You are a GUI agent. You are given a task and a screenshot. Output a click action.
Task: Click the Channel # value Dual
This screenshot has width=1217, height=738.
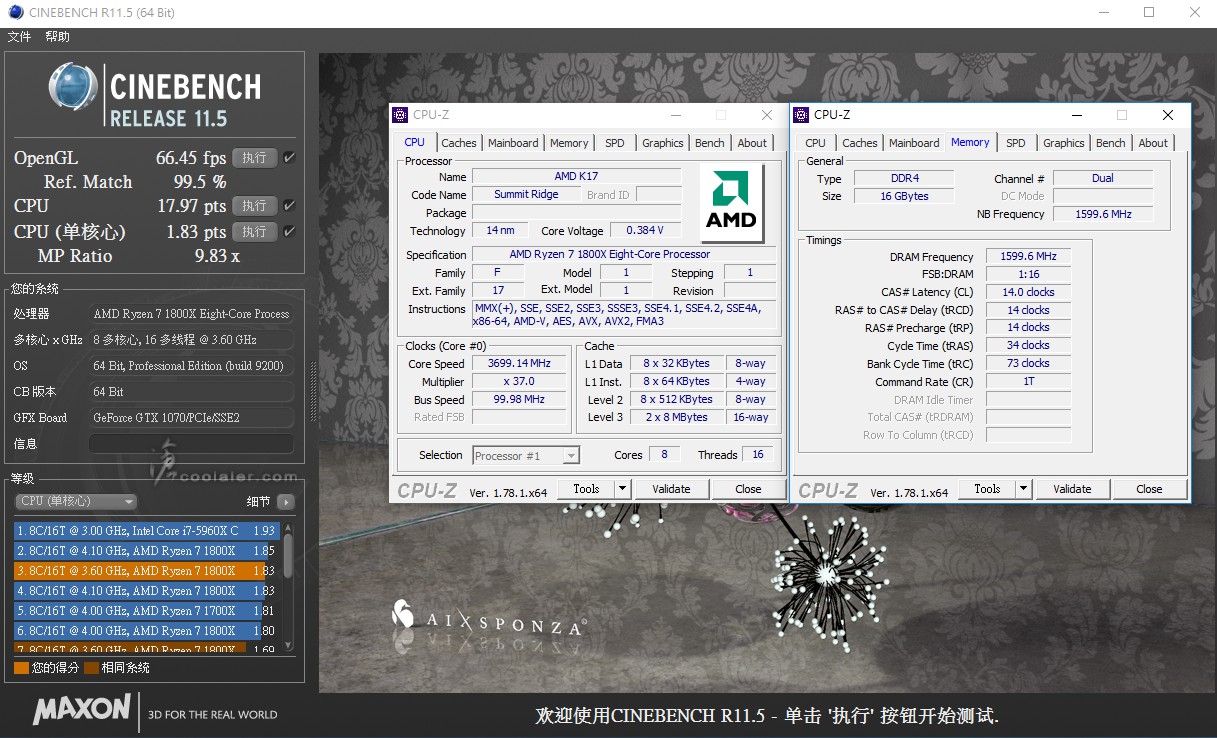click(1103, 179)
